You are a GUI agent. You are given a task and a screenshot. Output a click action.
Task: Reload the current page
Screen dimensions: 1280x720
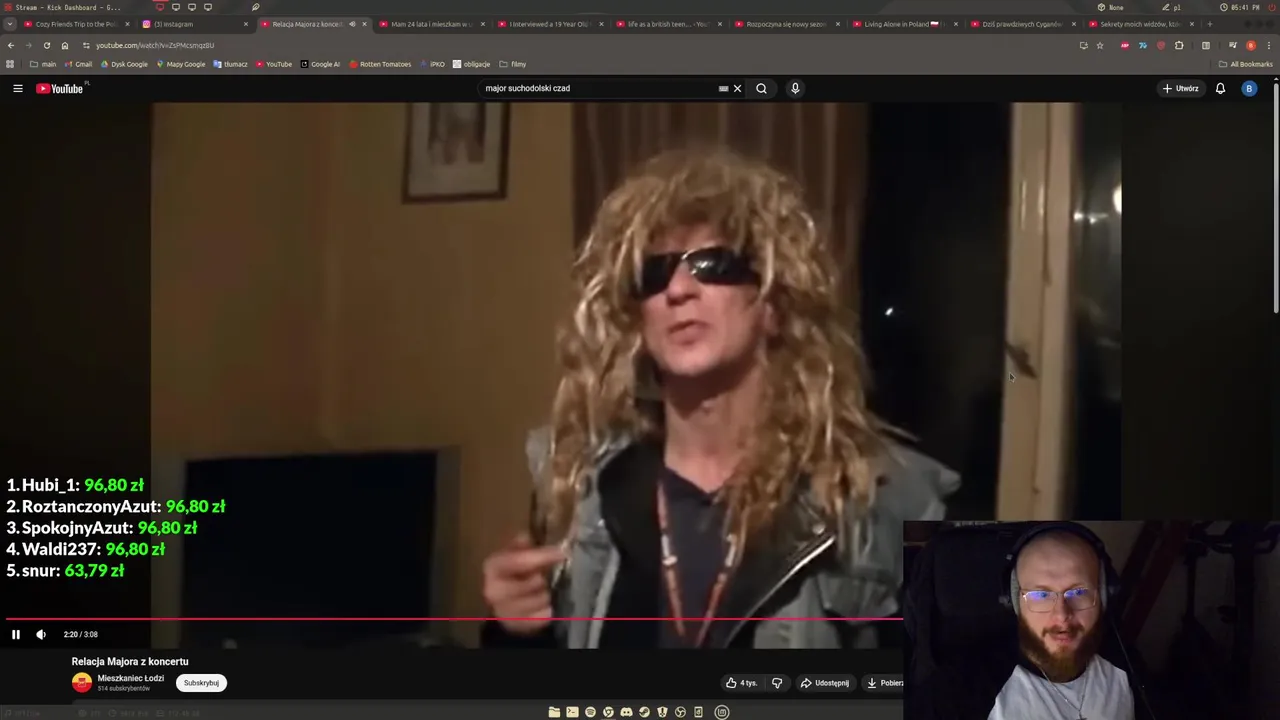[46, 45]
